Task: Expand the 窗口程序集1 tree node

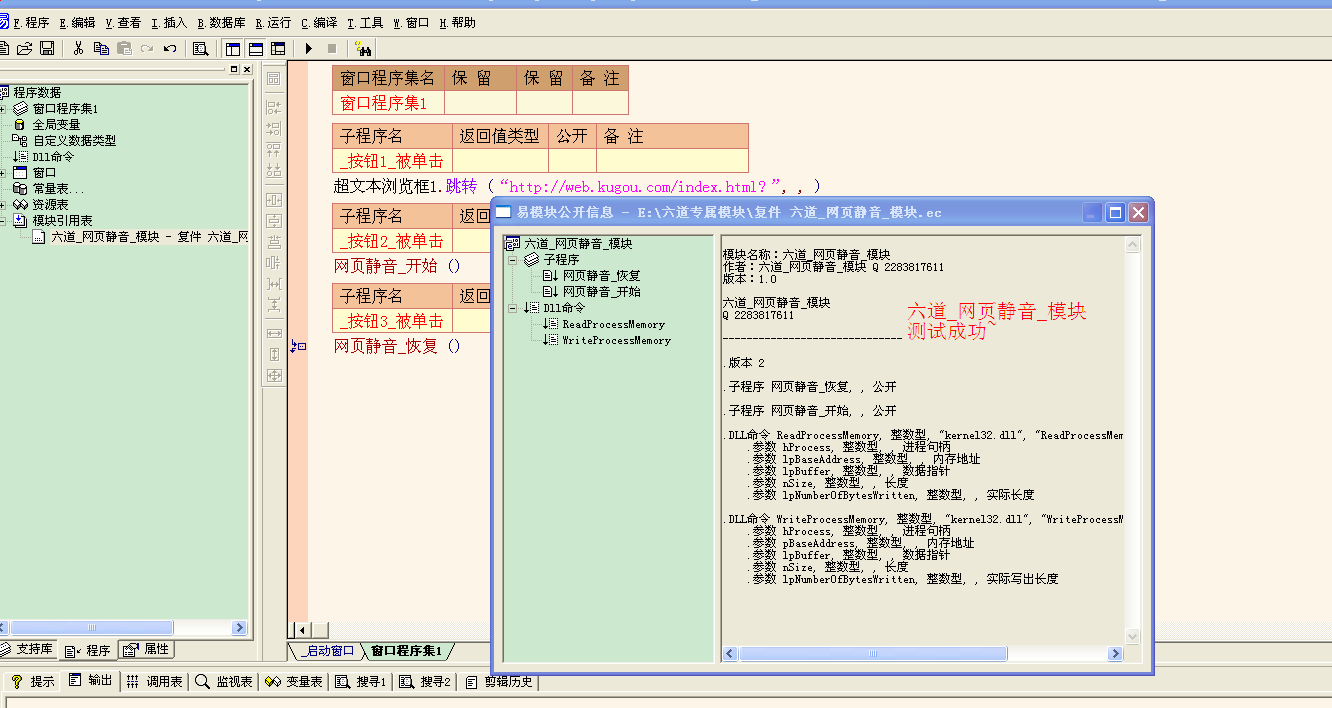Action: point(3,108)
